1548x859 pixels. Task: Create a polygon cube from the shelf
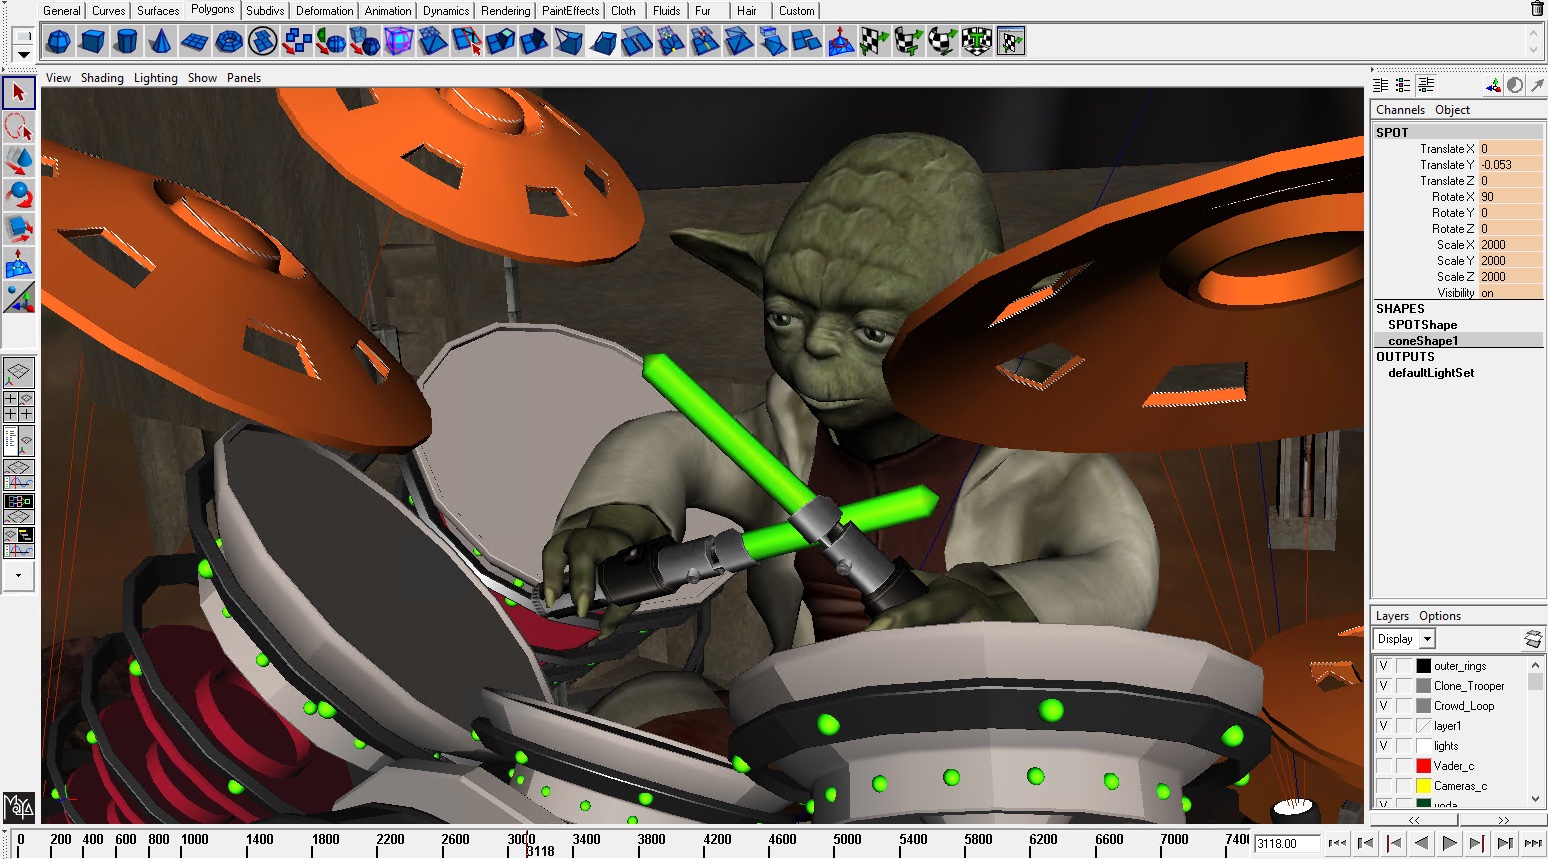click(x=93, y=42)
